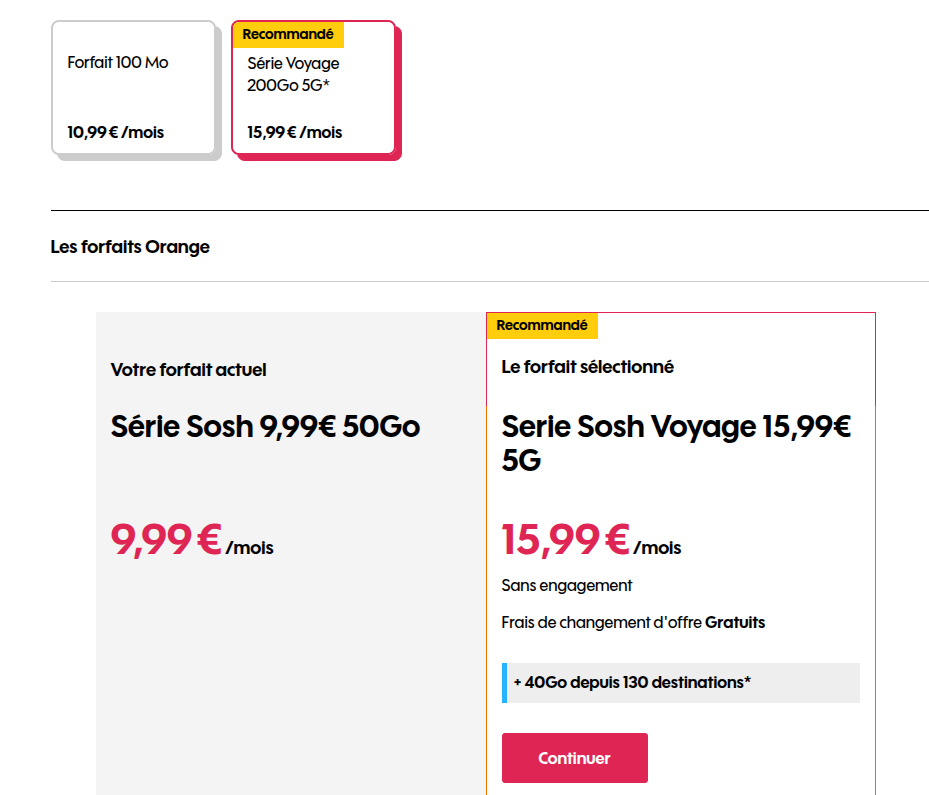Select the Série Sosh 9,99€ 50Go title
This screenshot has width=929, height=795.
point(265,427)
